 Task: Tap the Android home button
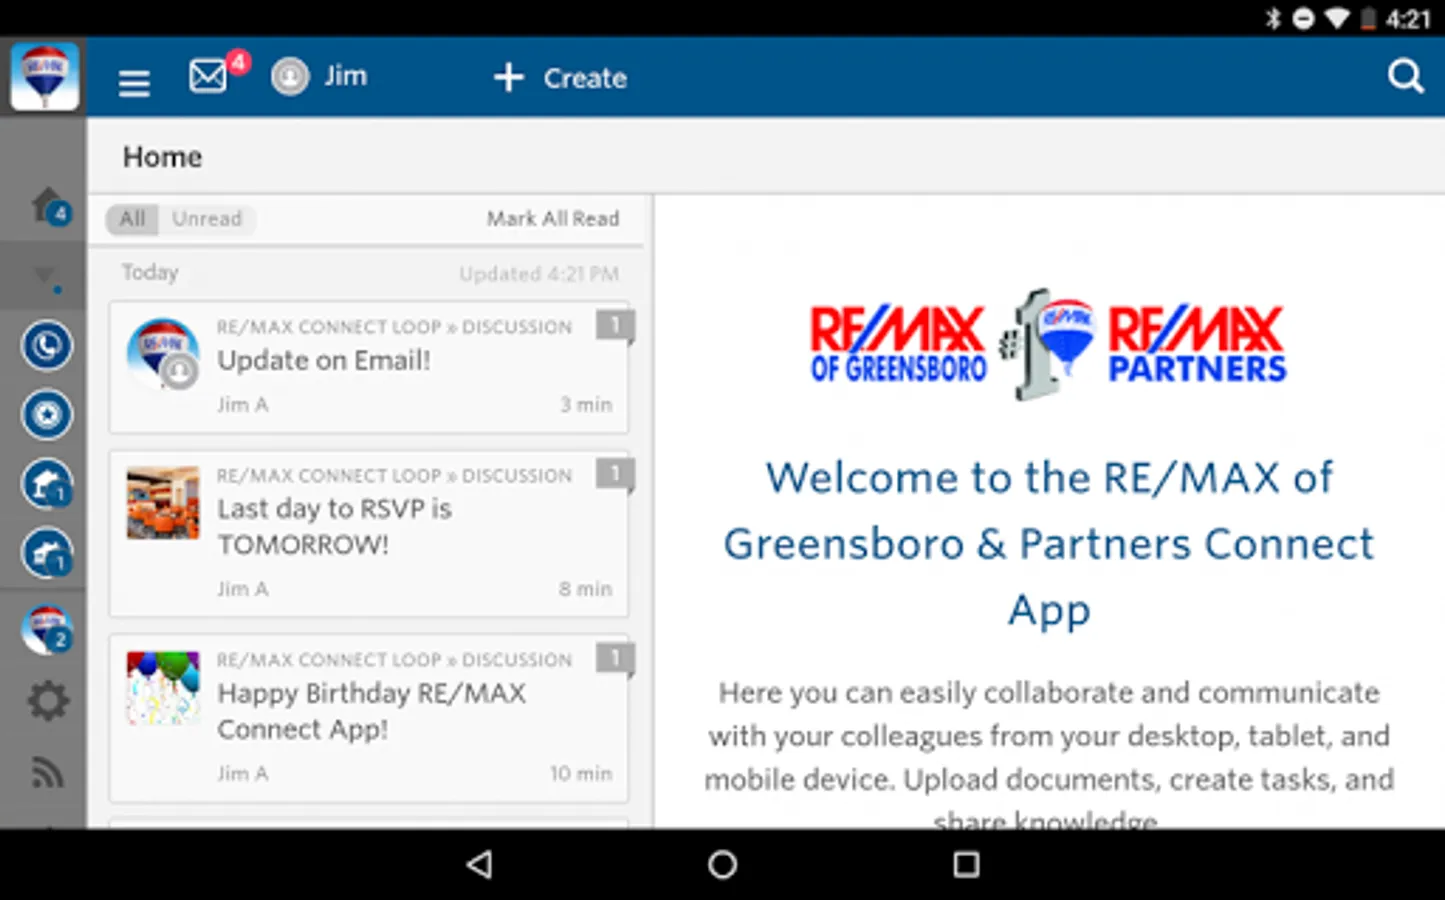pyautogui.click(x=722, y=865)
